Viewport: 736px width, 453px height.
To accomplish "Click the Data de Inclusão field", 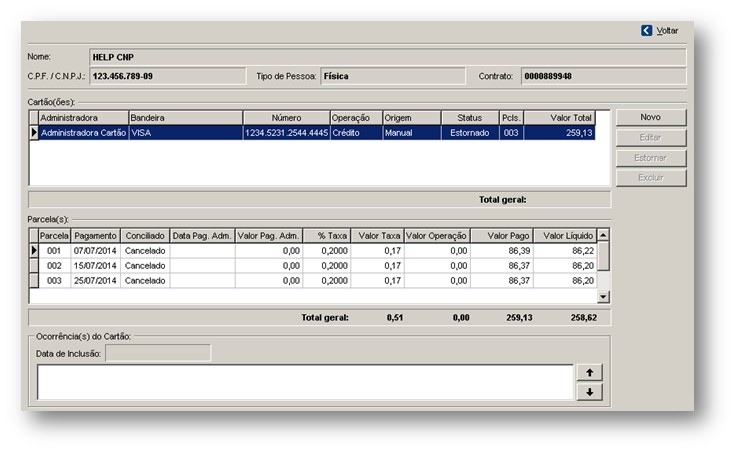I will (158, 353).
